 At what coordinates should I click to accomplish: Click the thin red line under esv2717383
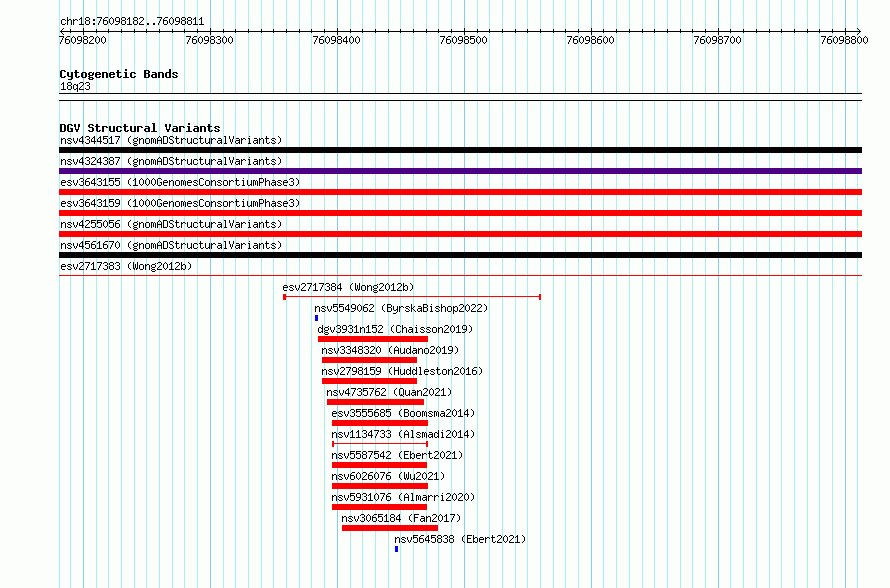point(460,276)
